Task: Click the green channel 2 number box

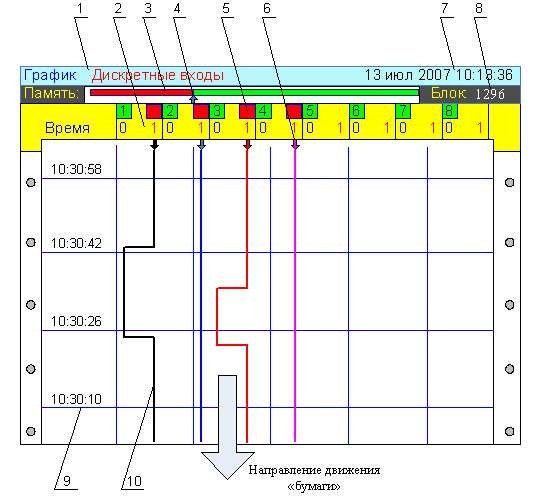Action: [170, 111]
